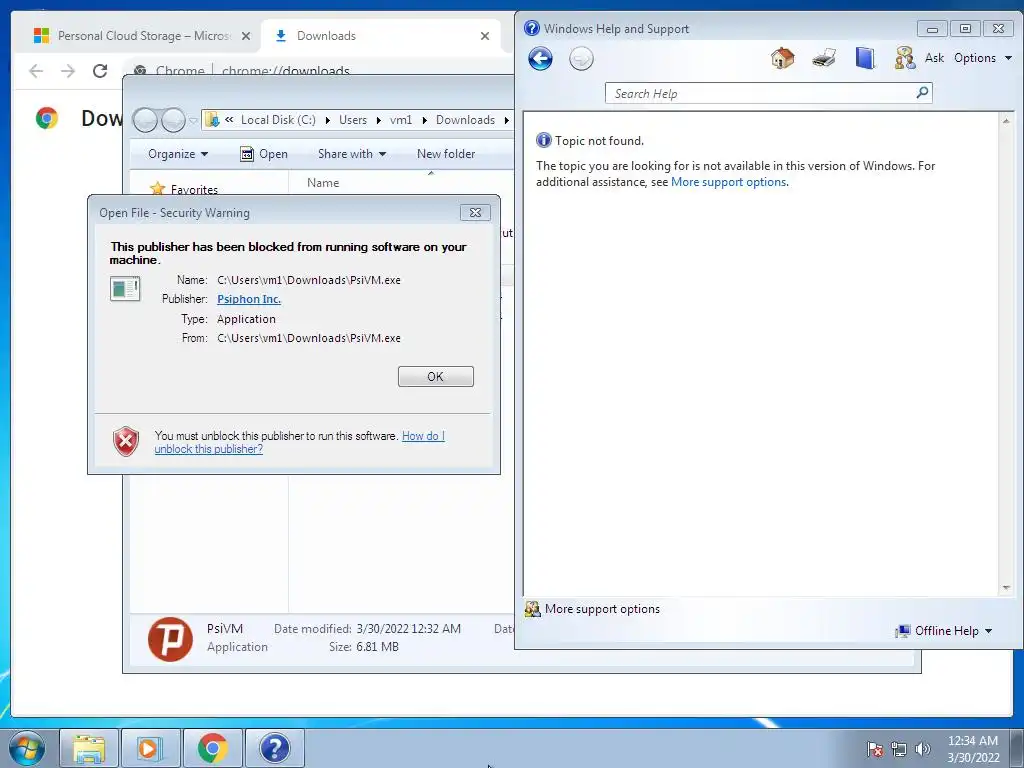Image resolution: width=1024 pixels, height=768 pixels.
Task: Click Ask in Help toolbar
Action: pyautogui.click(x=934, y=58)
